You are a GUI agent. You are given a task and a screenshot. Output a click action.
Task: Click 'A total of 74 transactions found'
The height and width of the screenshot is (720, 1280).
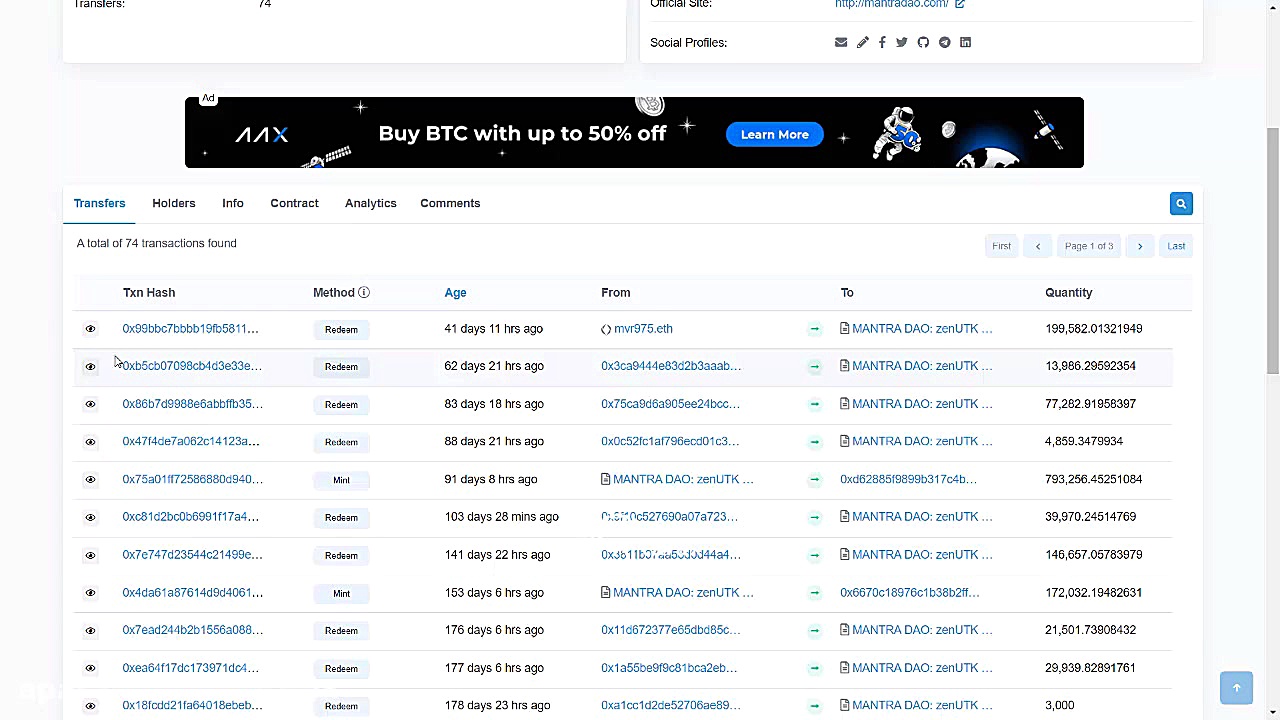tap(157, 243)
